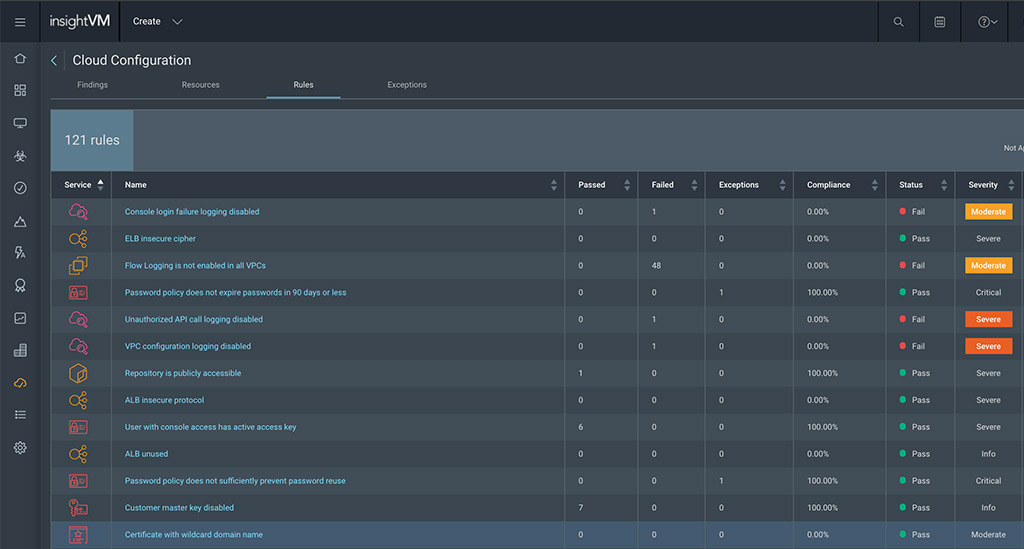Screen dimensions: 1024x549
Task: Open the Dashboard grid icon in sidebar
Action: 20,90
